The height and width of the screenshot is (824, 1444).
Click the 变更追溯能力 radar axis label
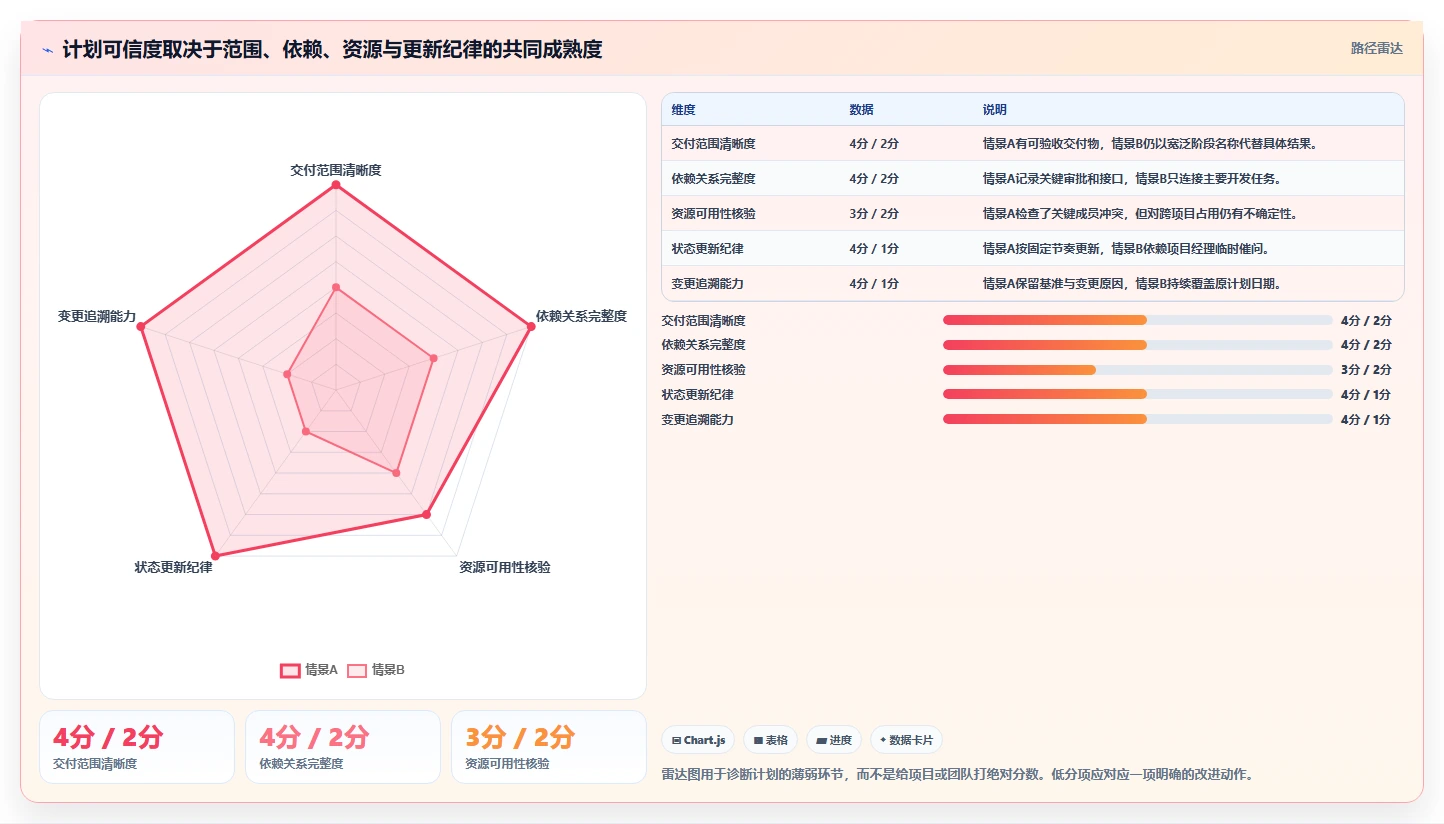[x=97, y=316]
